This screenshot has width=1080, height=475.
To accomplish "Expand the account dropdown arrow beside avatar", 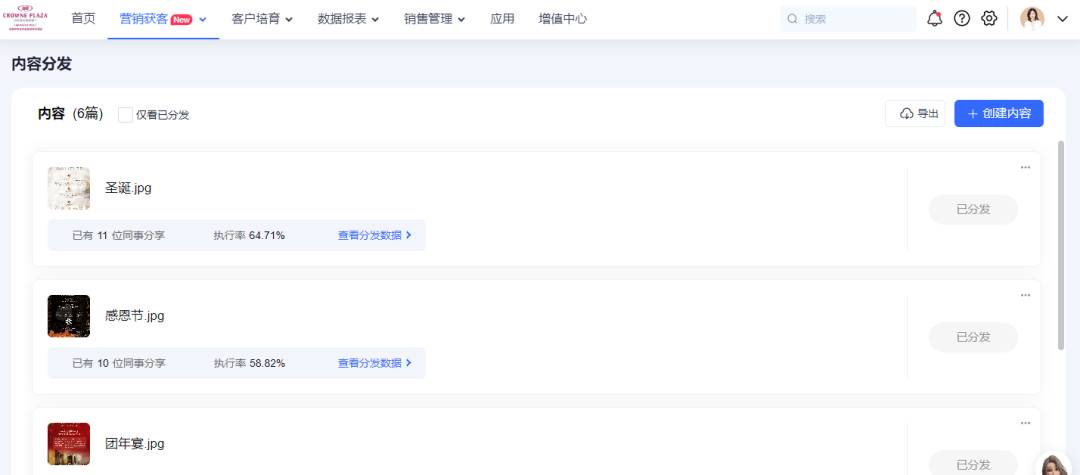I will click(1063, 19).
